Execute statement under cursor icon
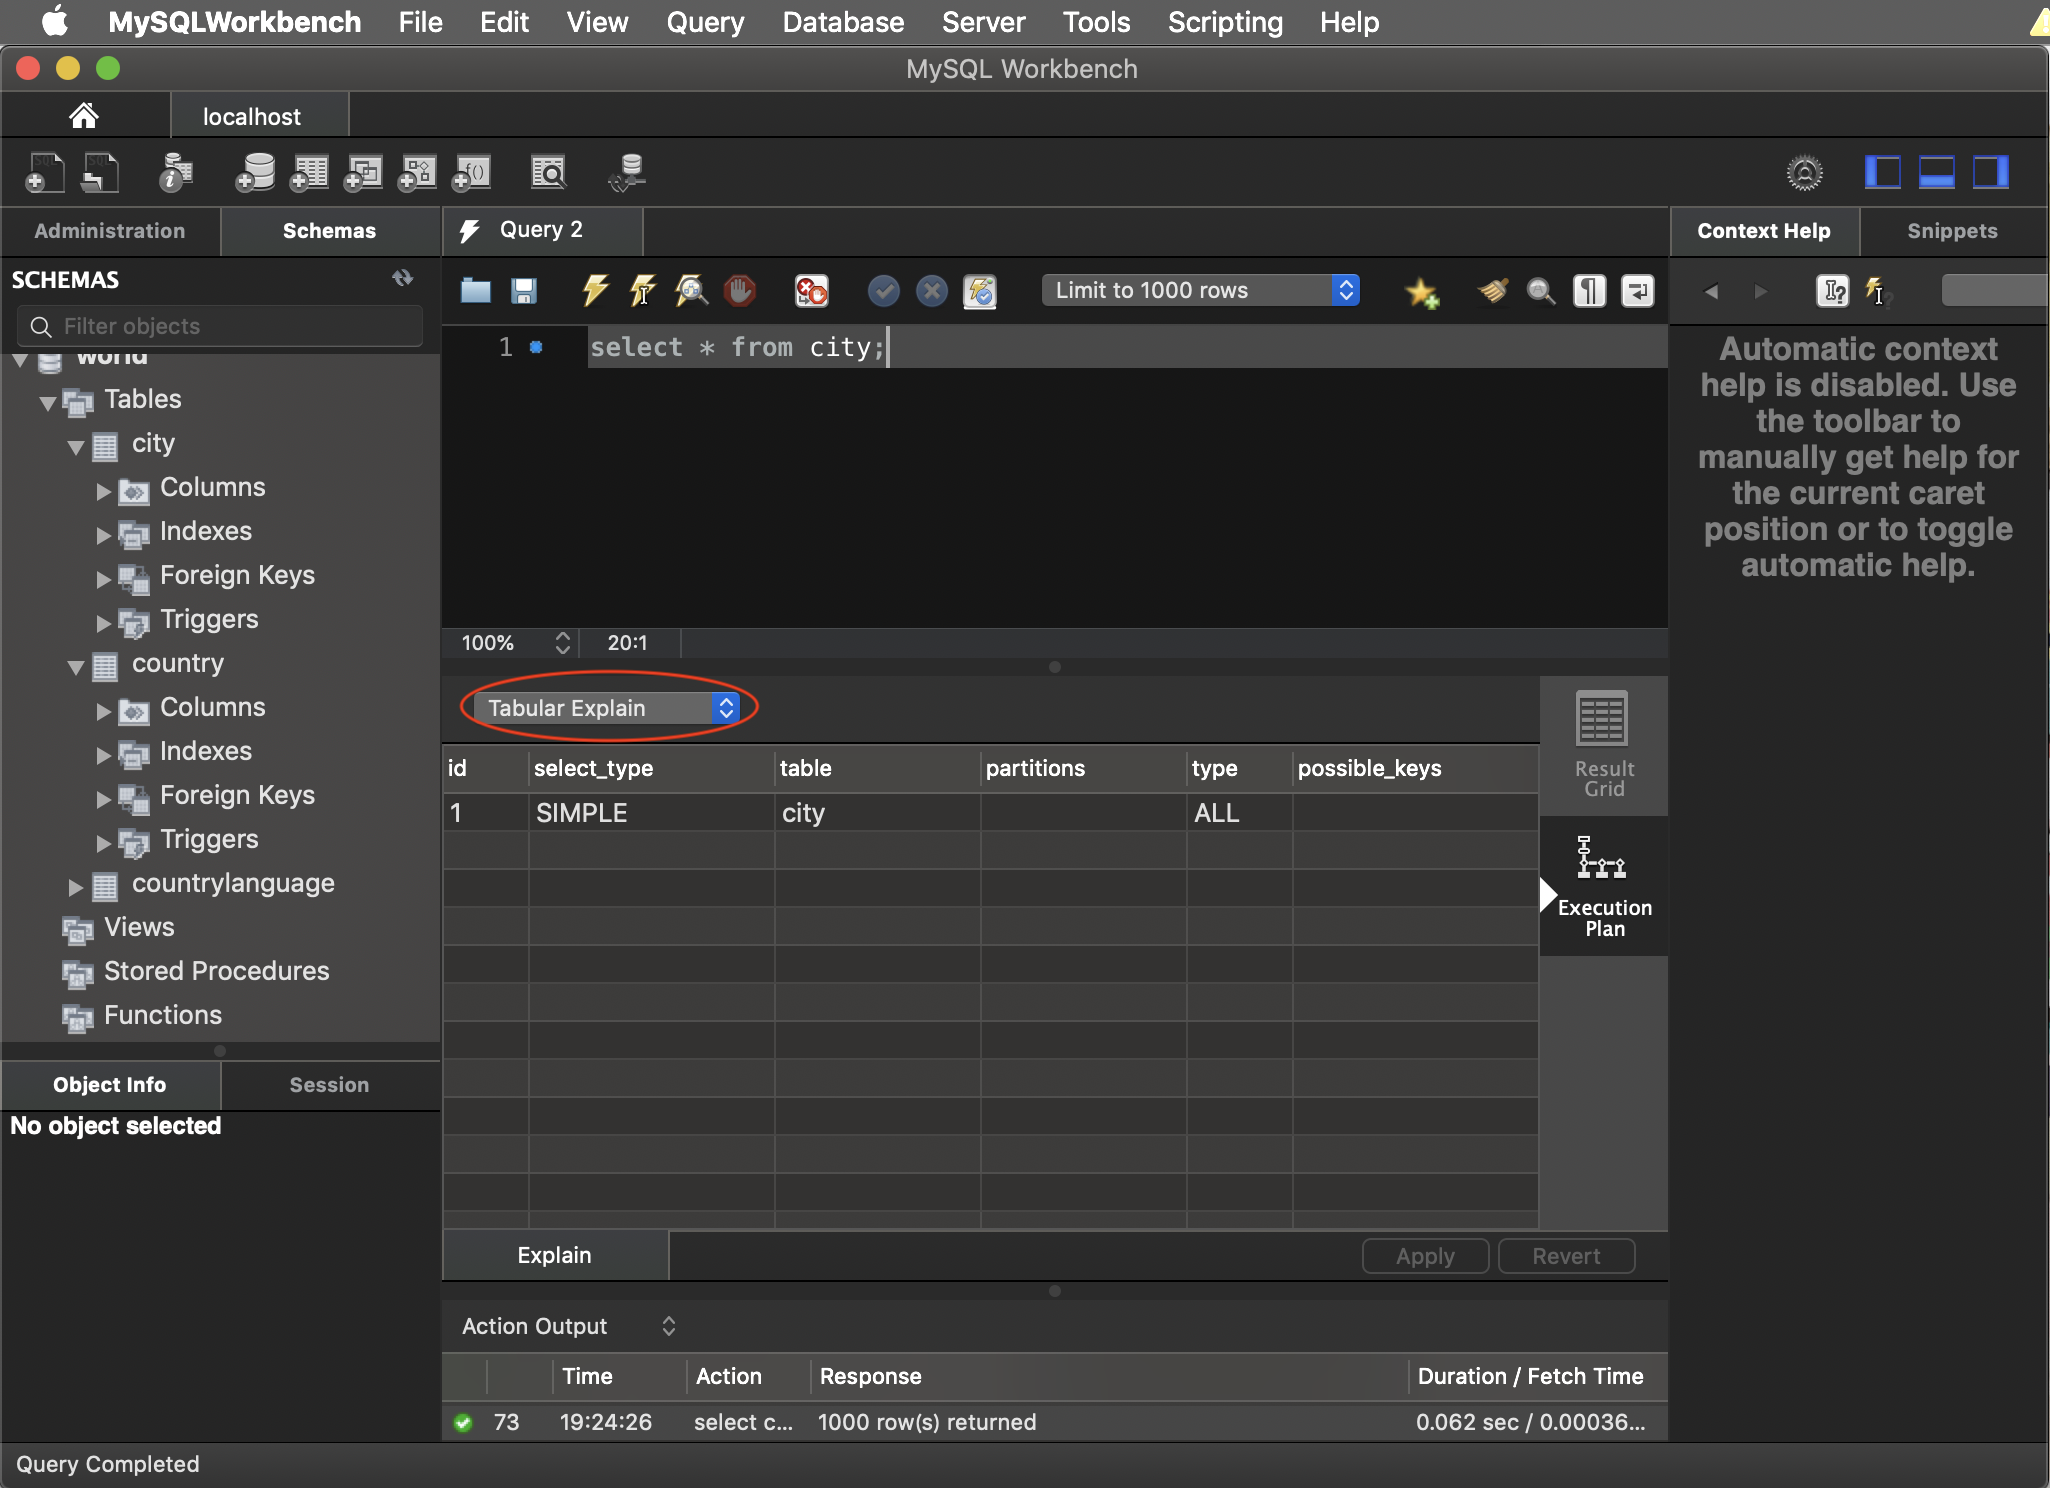Screen dimensions: 2050x1488 click(643, 291)
